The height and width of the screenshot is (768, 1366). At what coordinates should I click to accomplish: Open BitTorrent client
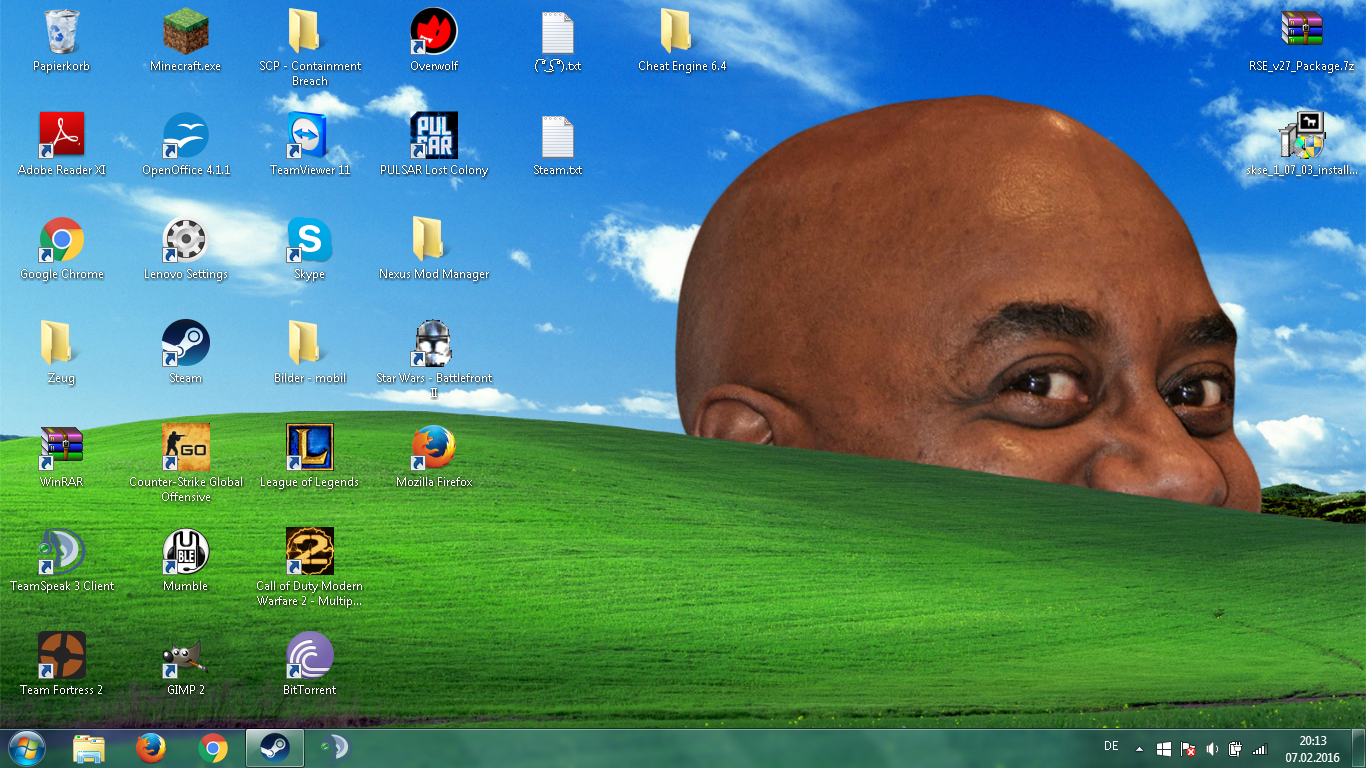[x=309, y=655]
